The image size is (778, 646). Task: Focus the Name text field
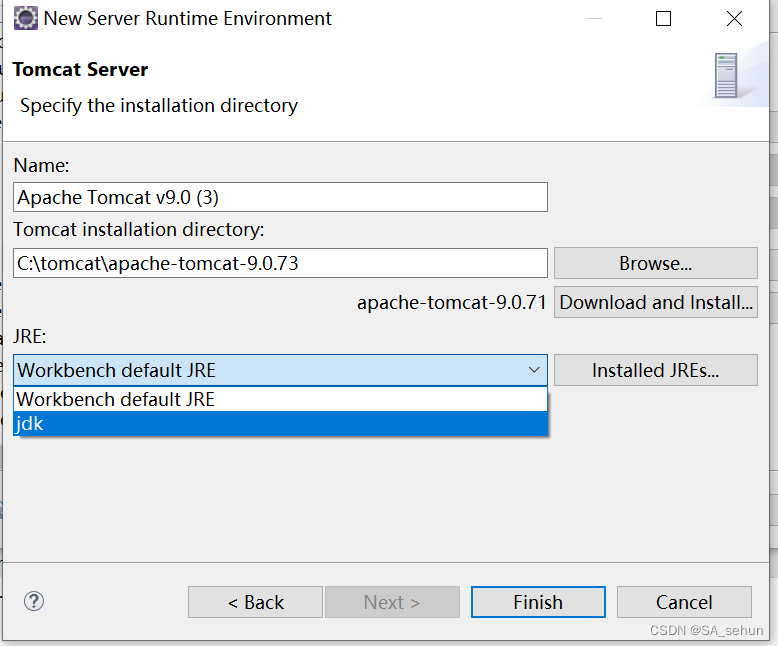(280, 197)
